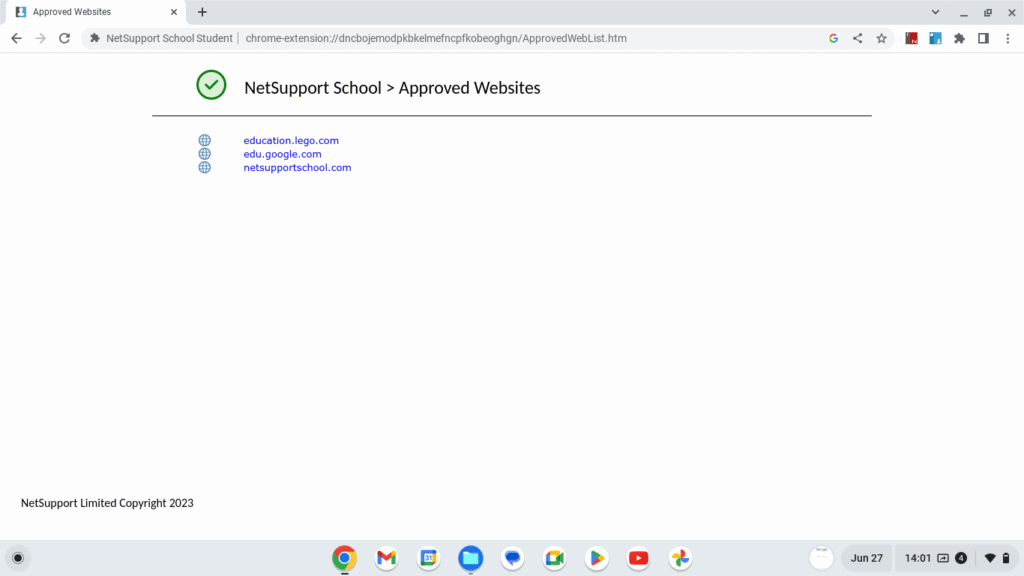Open Messages from the shelf

tap(513, 558)
